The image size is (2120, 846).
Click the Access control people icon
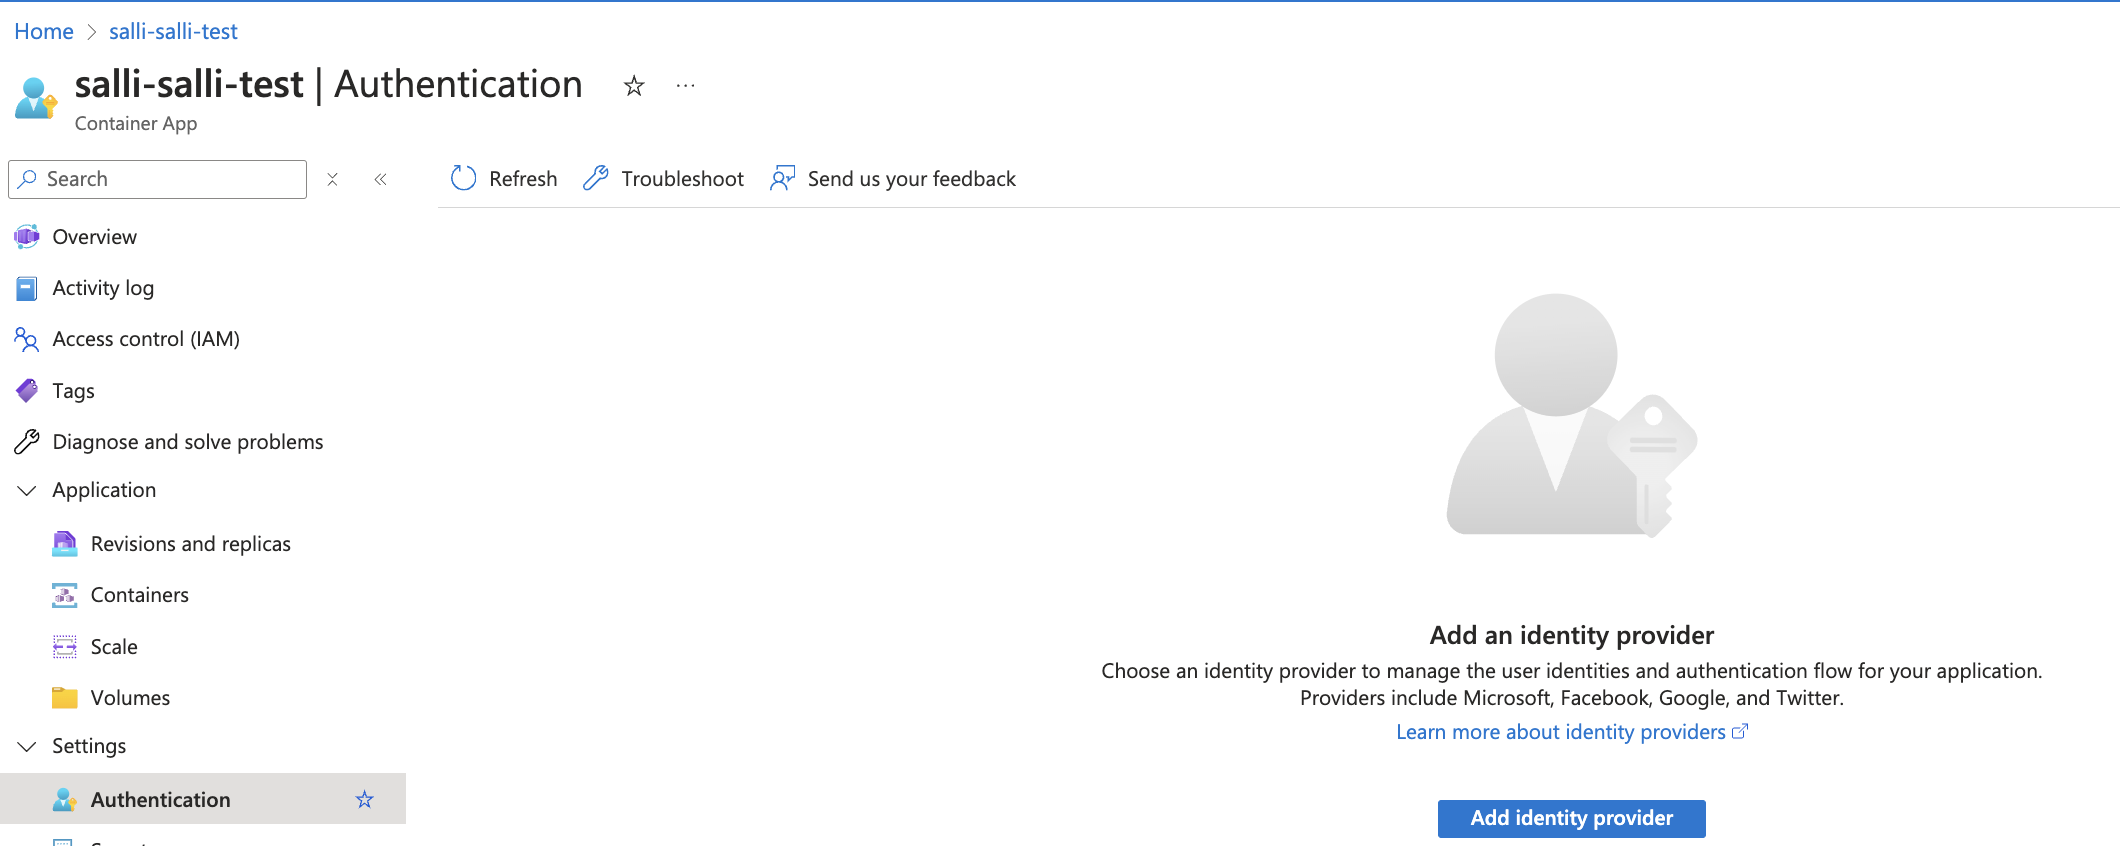[x=27, y=339]
